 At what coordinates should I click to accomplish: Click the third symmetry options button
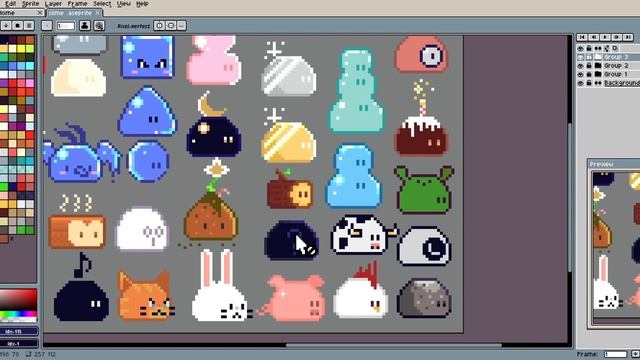[x=182, y=26]
